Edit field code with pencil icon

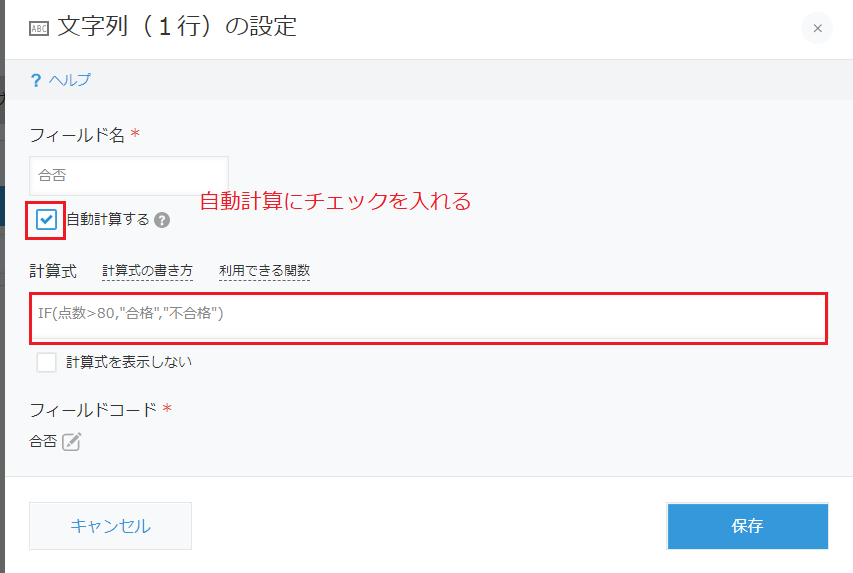(x=71, y=441)
